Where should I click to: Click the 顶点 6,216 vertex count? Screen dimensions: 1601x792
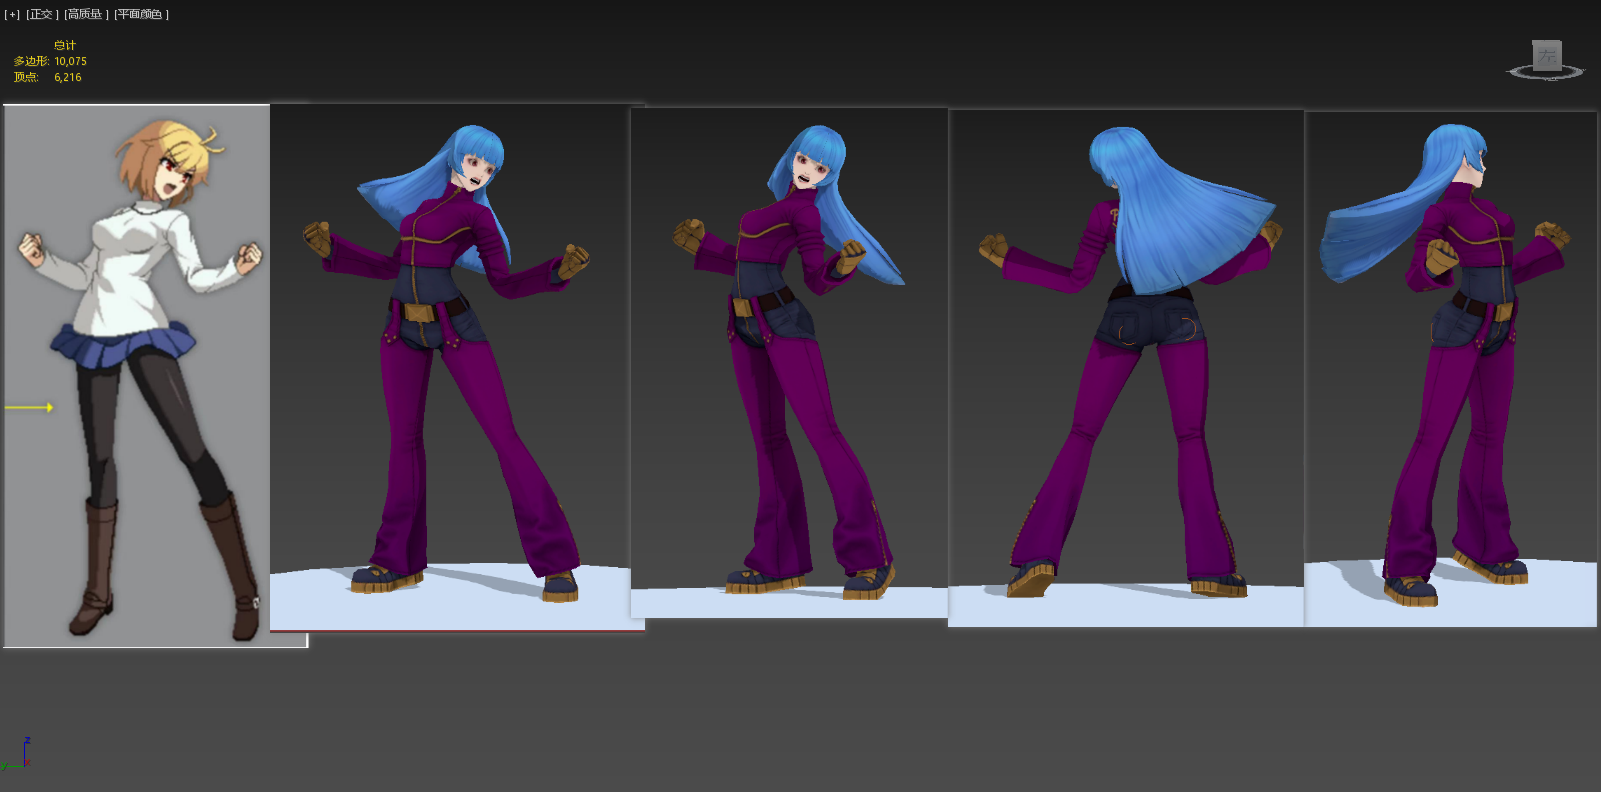coord(48,77)
